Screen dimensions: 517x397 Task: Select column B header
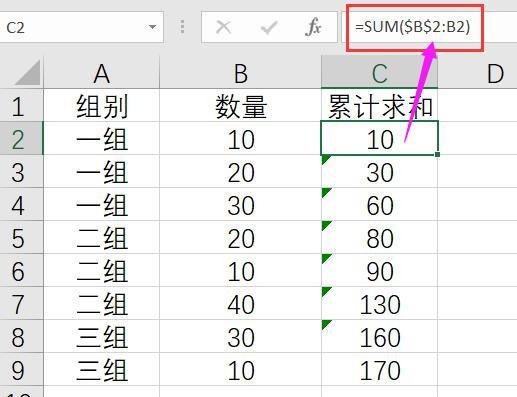point(240,73)
